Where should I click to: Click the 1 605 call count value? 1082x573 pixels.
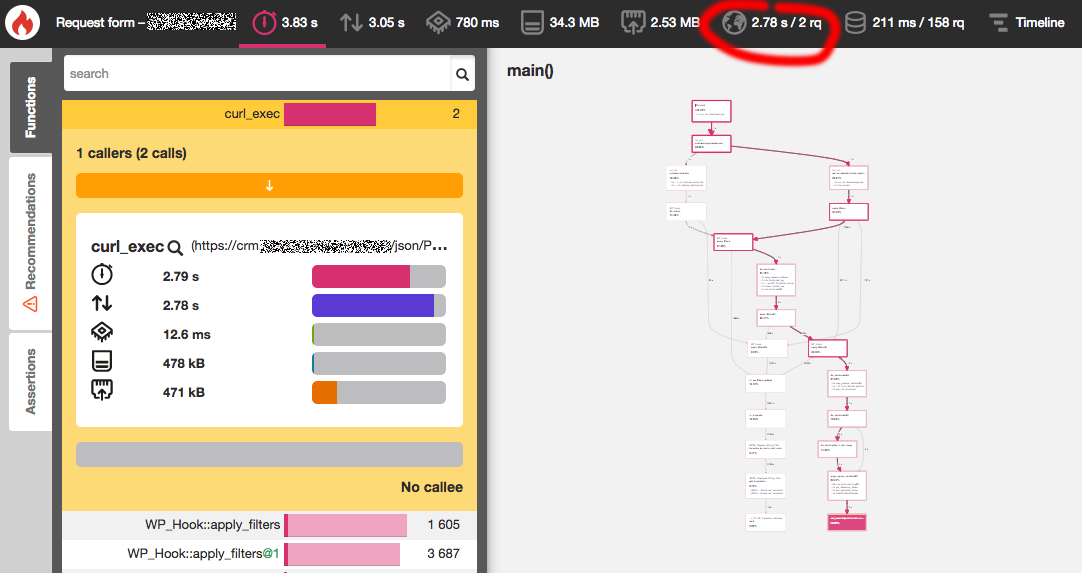point(444,525)
